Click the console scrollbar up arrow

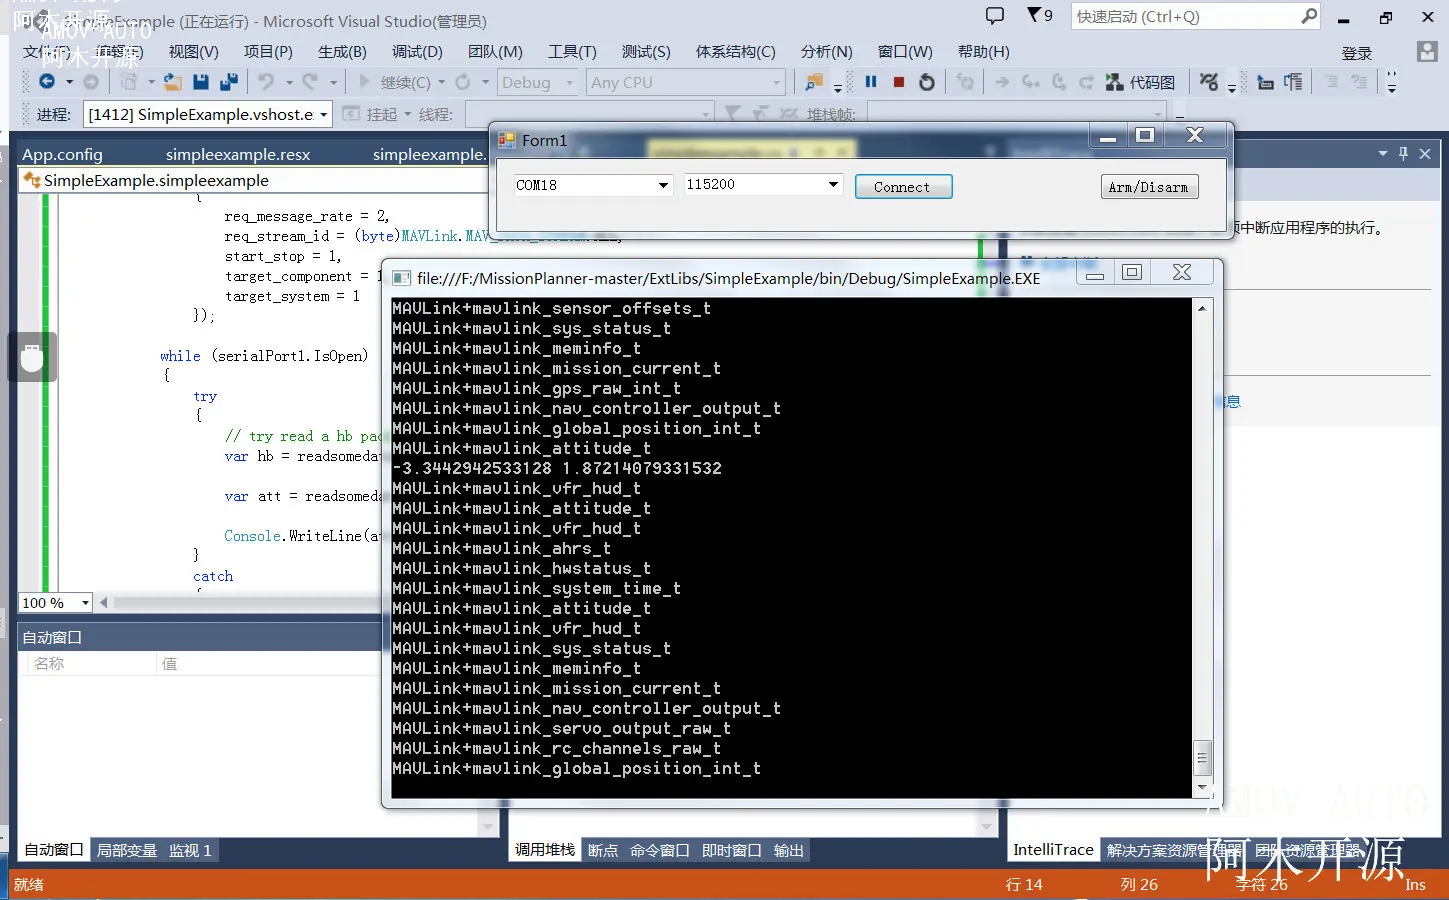coord(1202,308)
